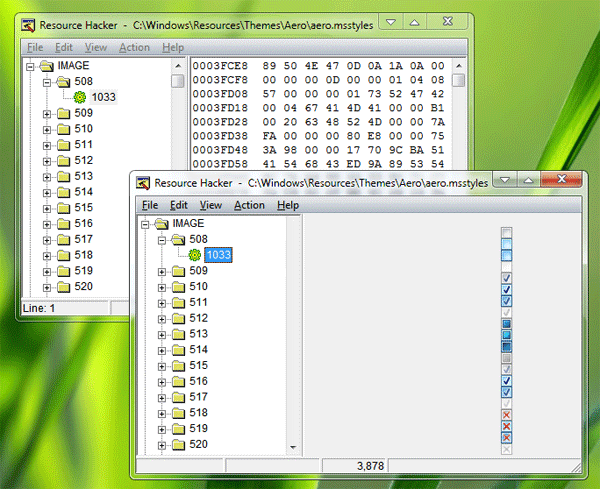Click folder icon of 518 in front window

click(178, 413)
